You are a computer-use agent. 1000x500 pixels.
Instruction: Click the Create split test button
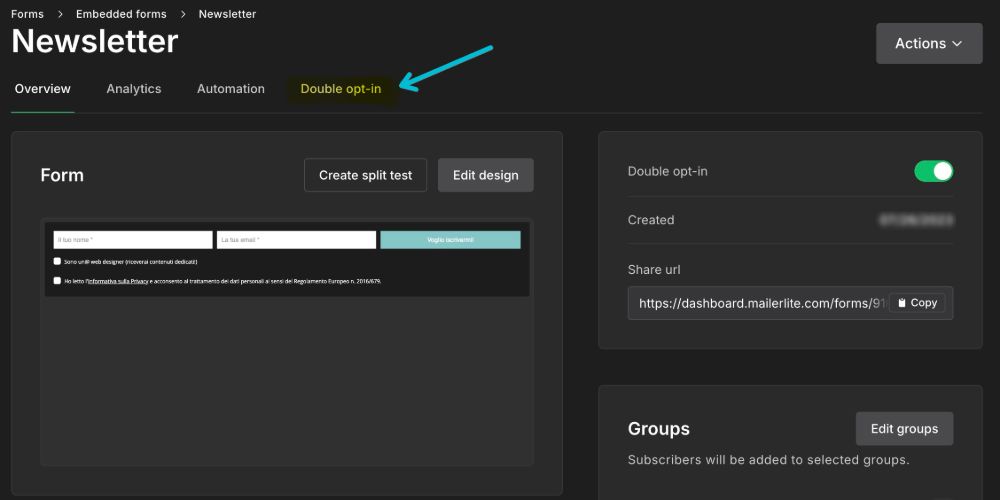365,175
